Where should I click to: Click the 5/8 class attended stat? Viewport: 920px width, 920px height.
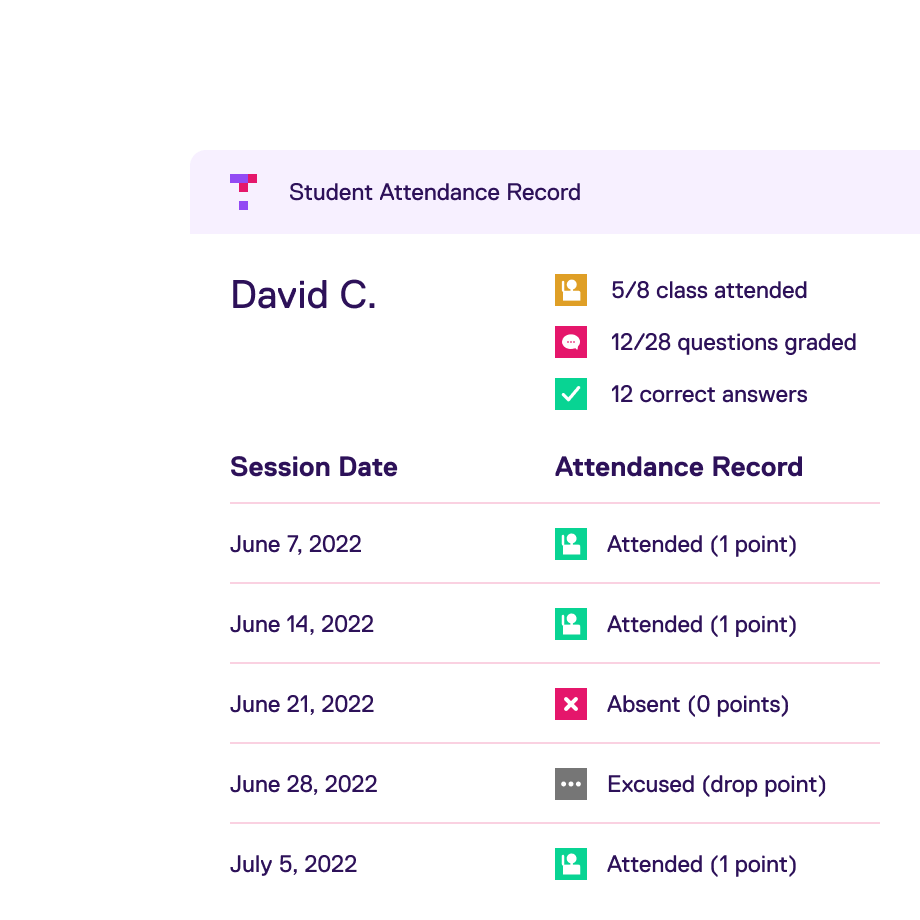(709, 291)
